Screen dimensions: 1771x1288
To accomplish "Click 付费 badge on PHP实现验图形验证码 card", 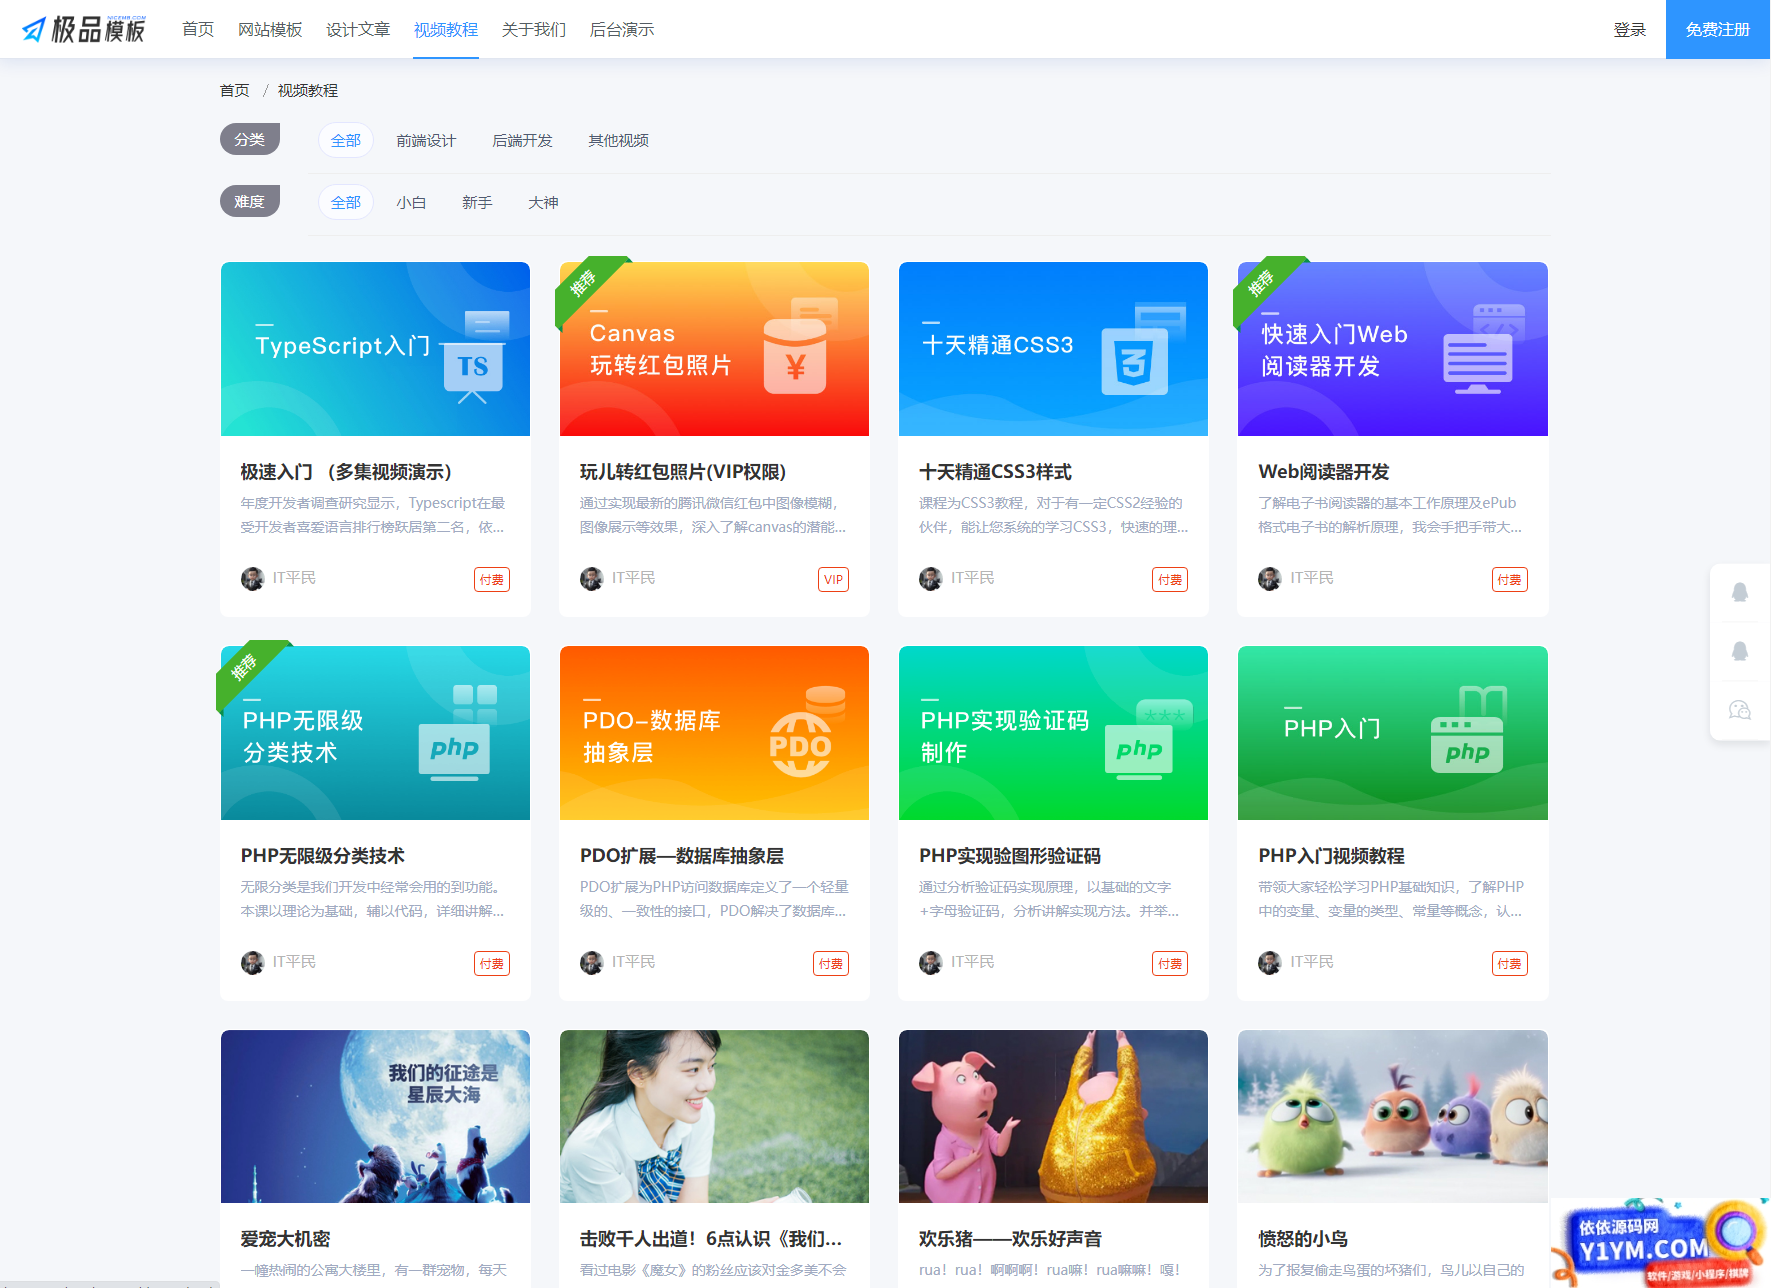I will pyautogui.click(x=1170, y=964).
